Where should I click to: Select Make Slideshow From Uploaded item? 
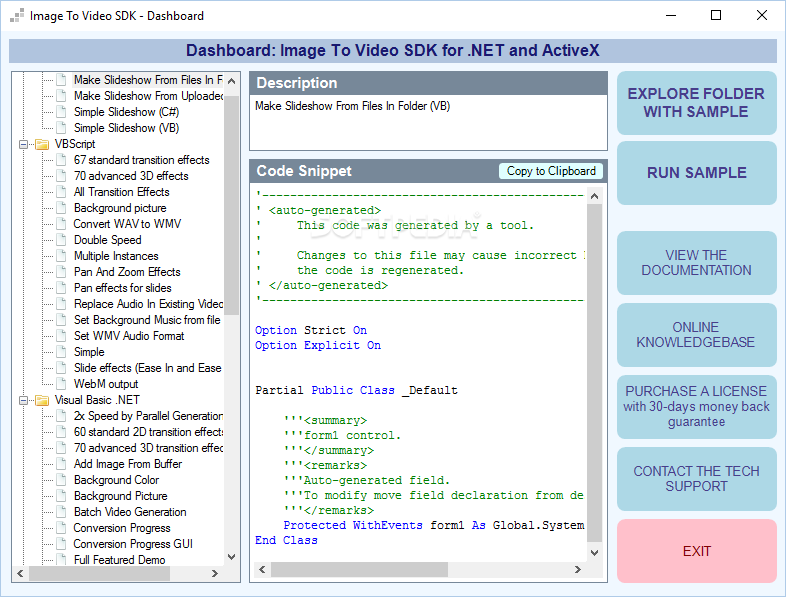tap(148, 96)
